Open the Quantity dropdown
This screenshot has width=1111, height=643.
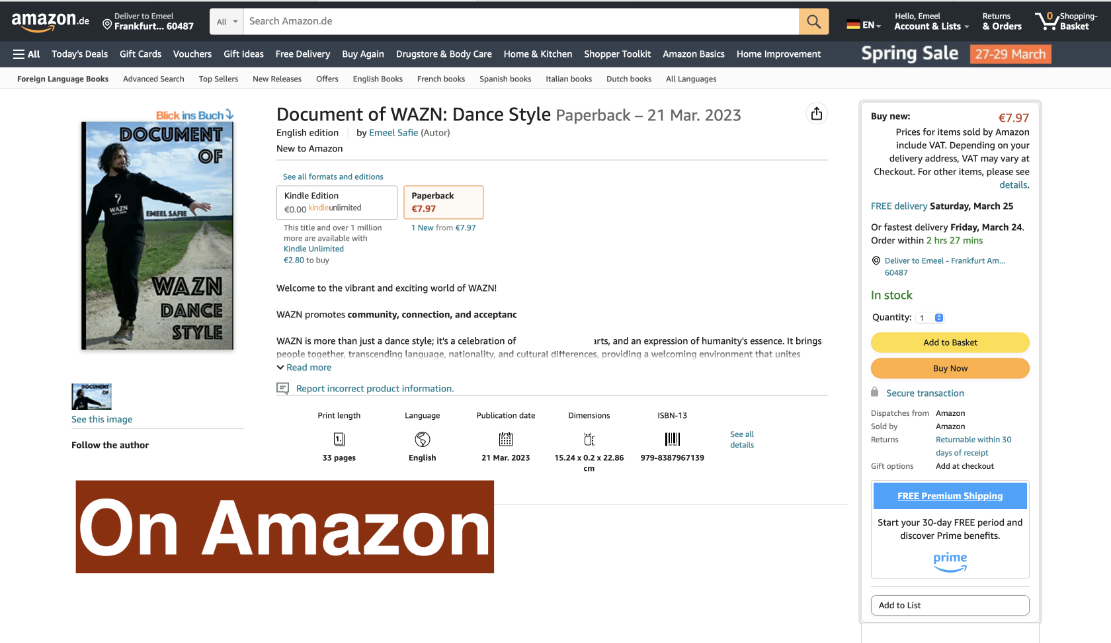pos(930,318)
